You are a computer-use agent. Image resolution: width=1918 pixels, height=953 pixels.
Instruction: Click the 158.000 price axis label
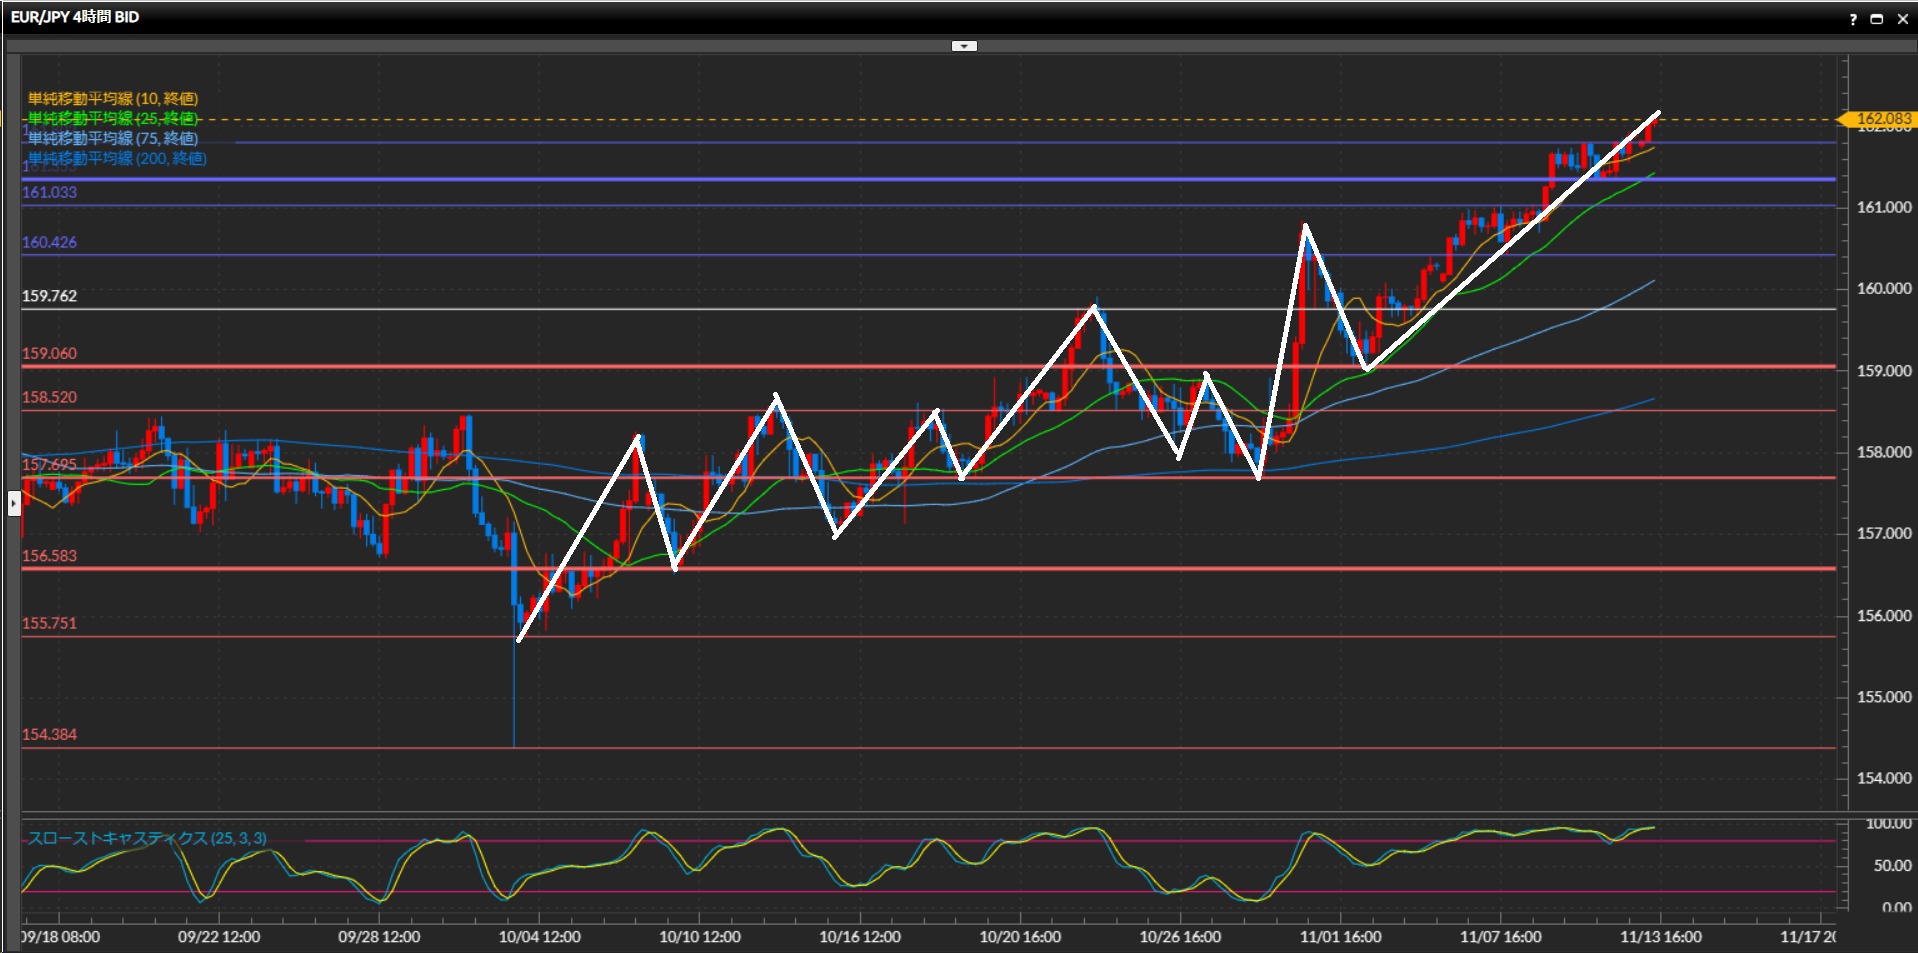[1883, 452]
